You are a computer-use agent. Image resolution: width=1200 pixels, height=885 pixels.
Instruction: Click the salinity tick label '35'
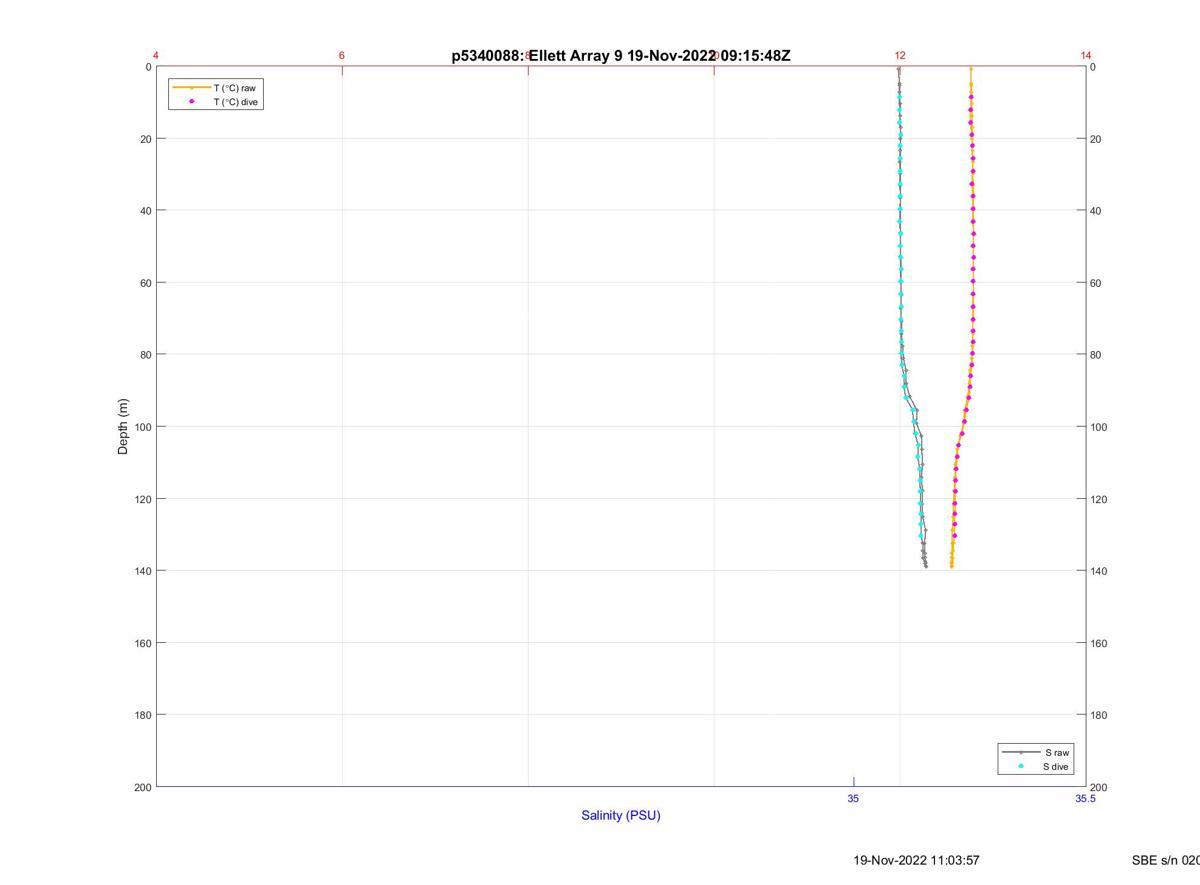853,798
